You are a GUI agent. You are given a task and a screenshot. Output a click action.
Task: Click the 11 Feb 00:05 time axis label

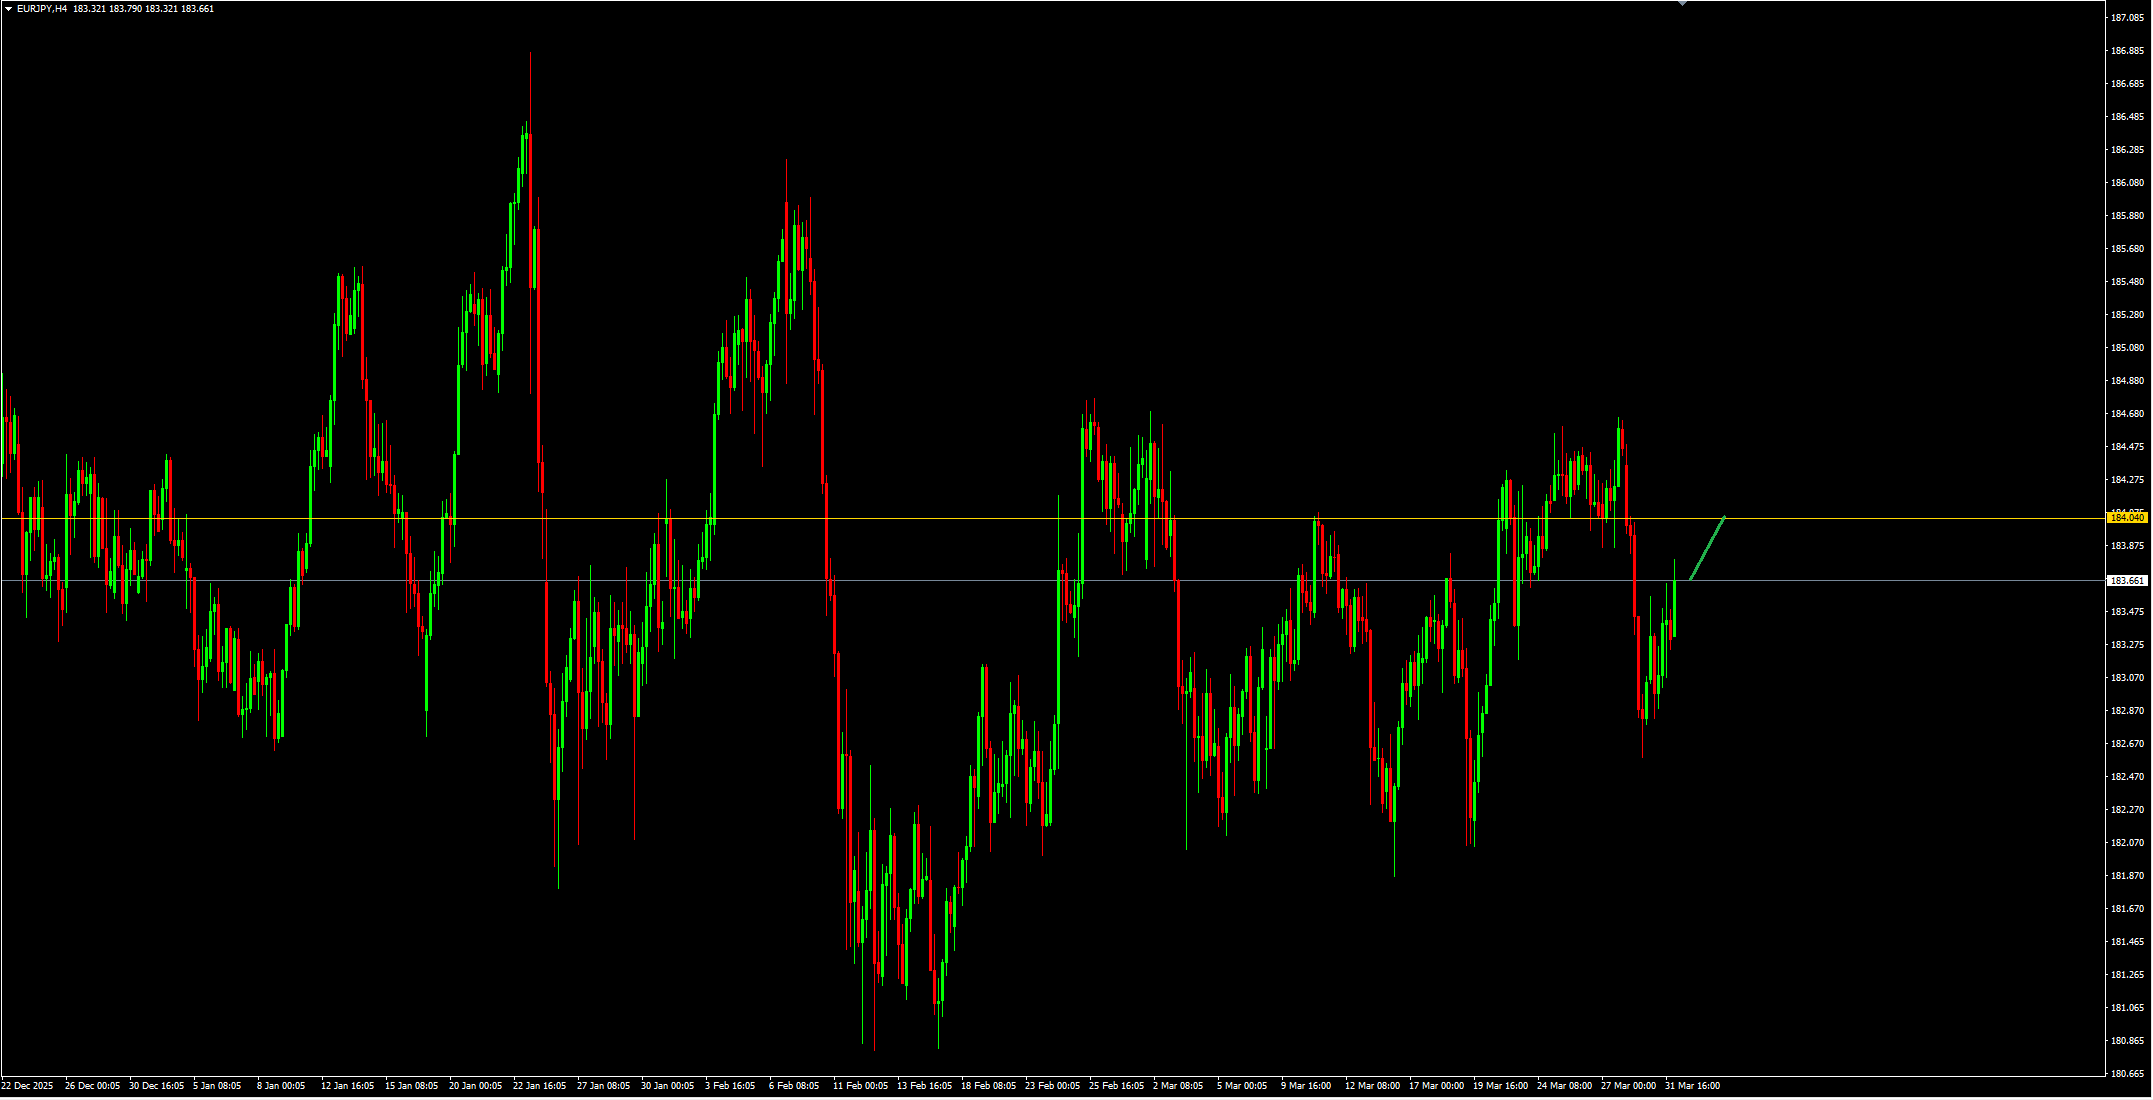(x=860, y=1086)
